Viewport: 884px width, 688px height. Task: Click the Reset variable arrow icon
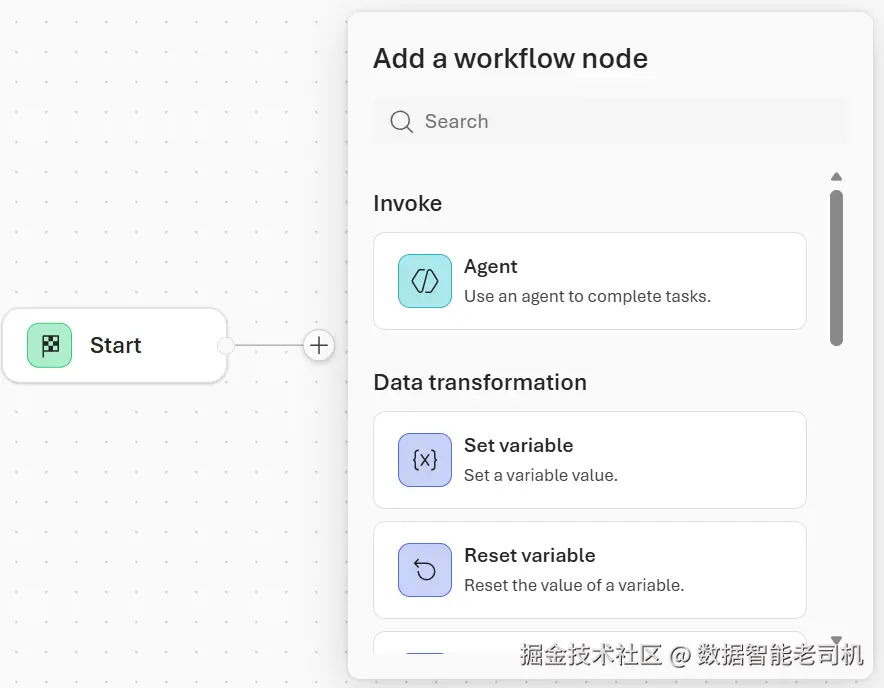(x=425, y=570)
